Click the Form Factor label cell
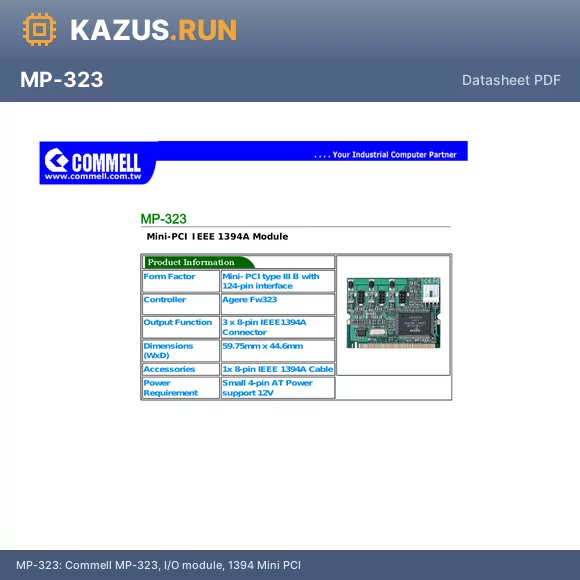The width and height of the screenshot is (580, 580). pos(181,281)
